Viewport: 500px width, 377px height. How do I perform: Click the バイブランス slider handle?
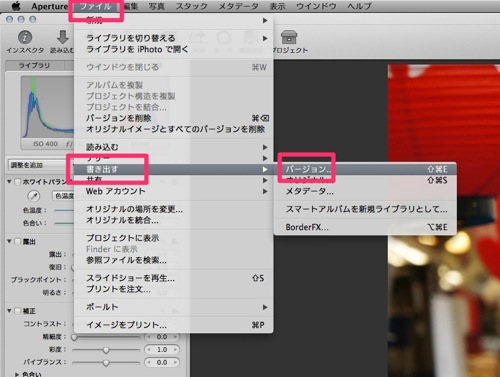tap(106, 363)
